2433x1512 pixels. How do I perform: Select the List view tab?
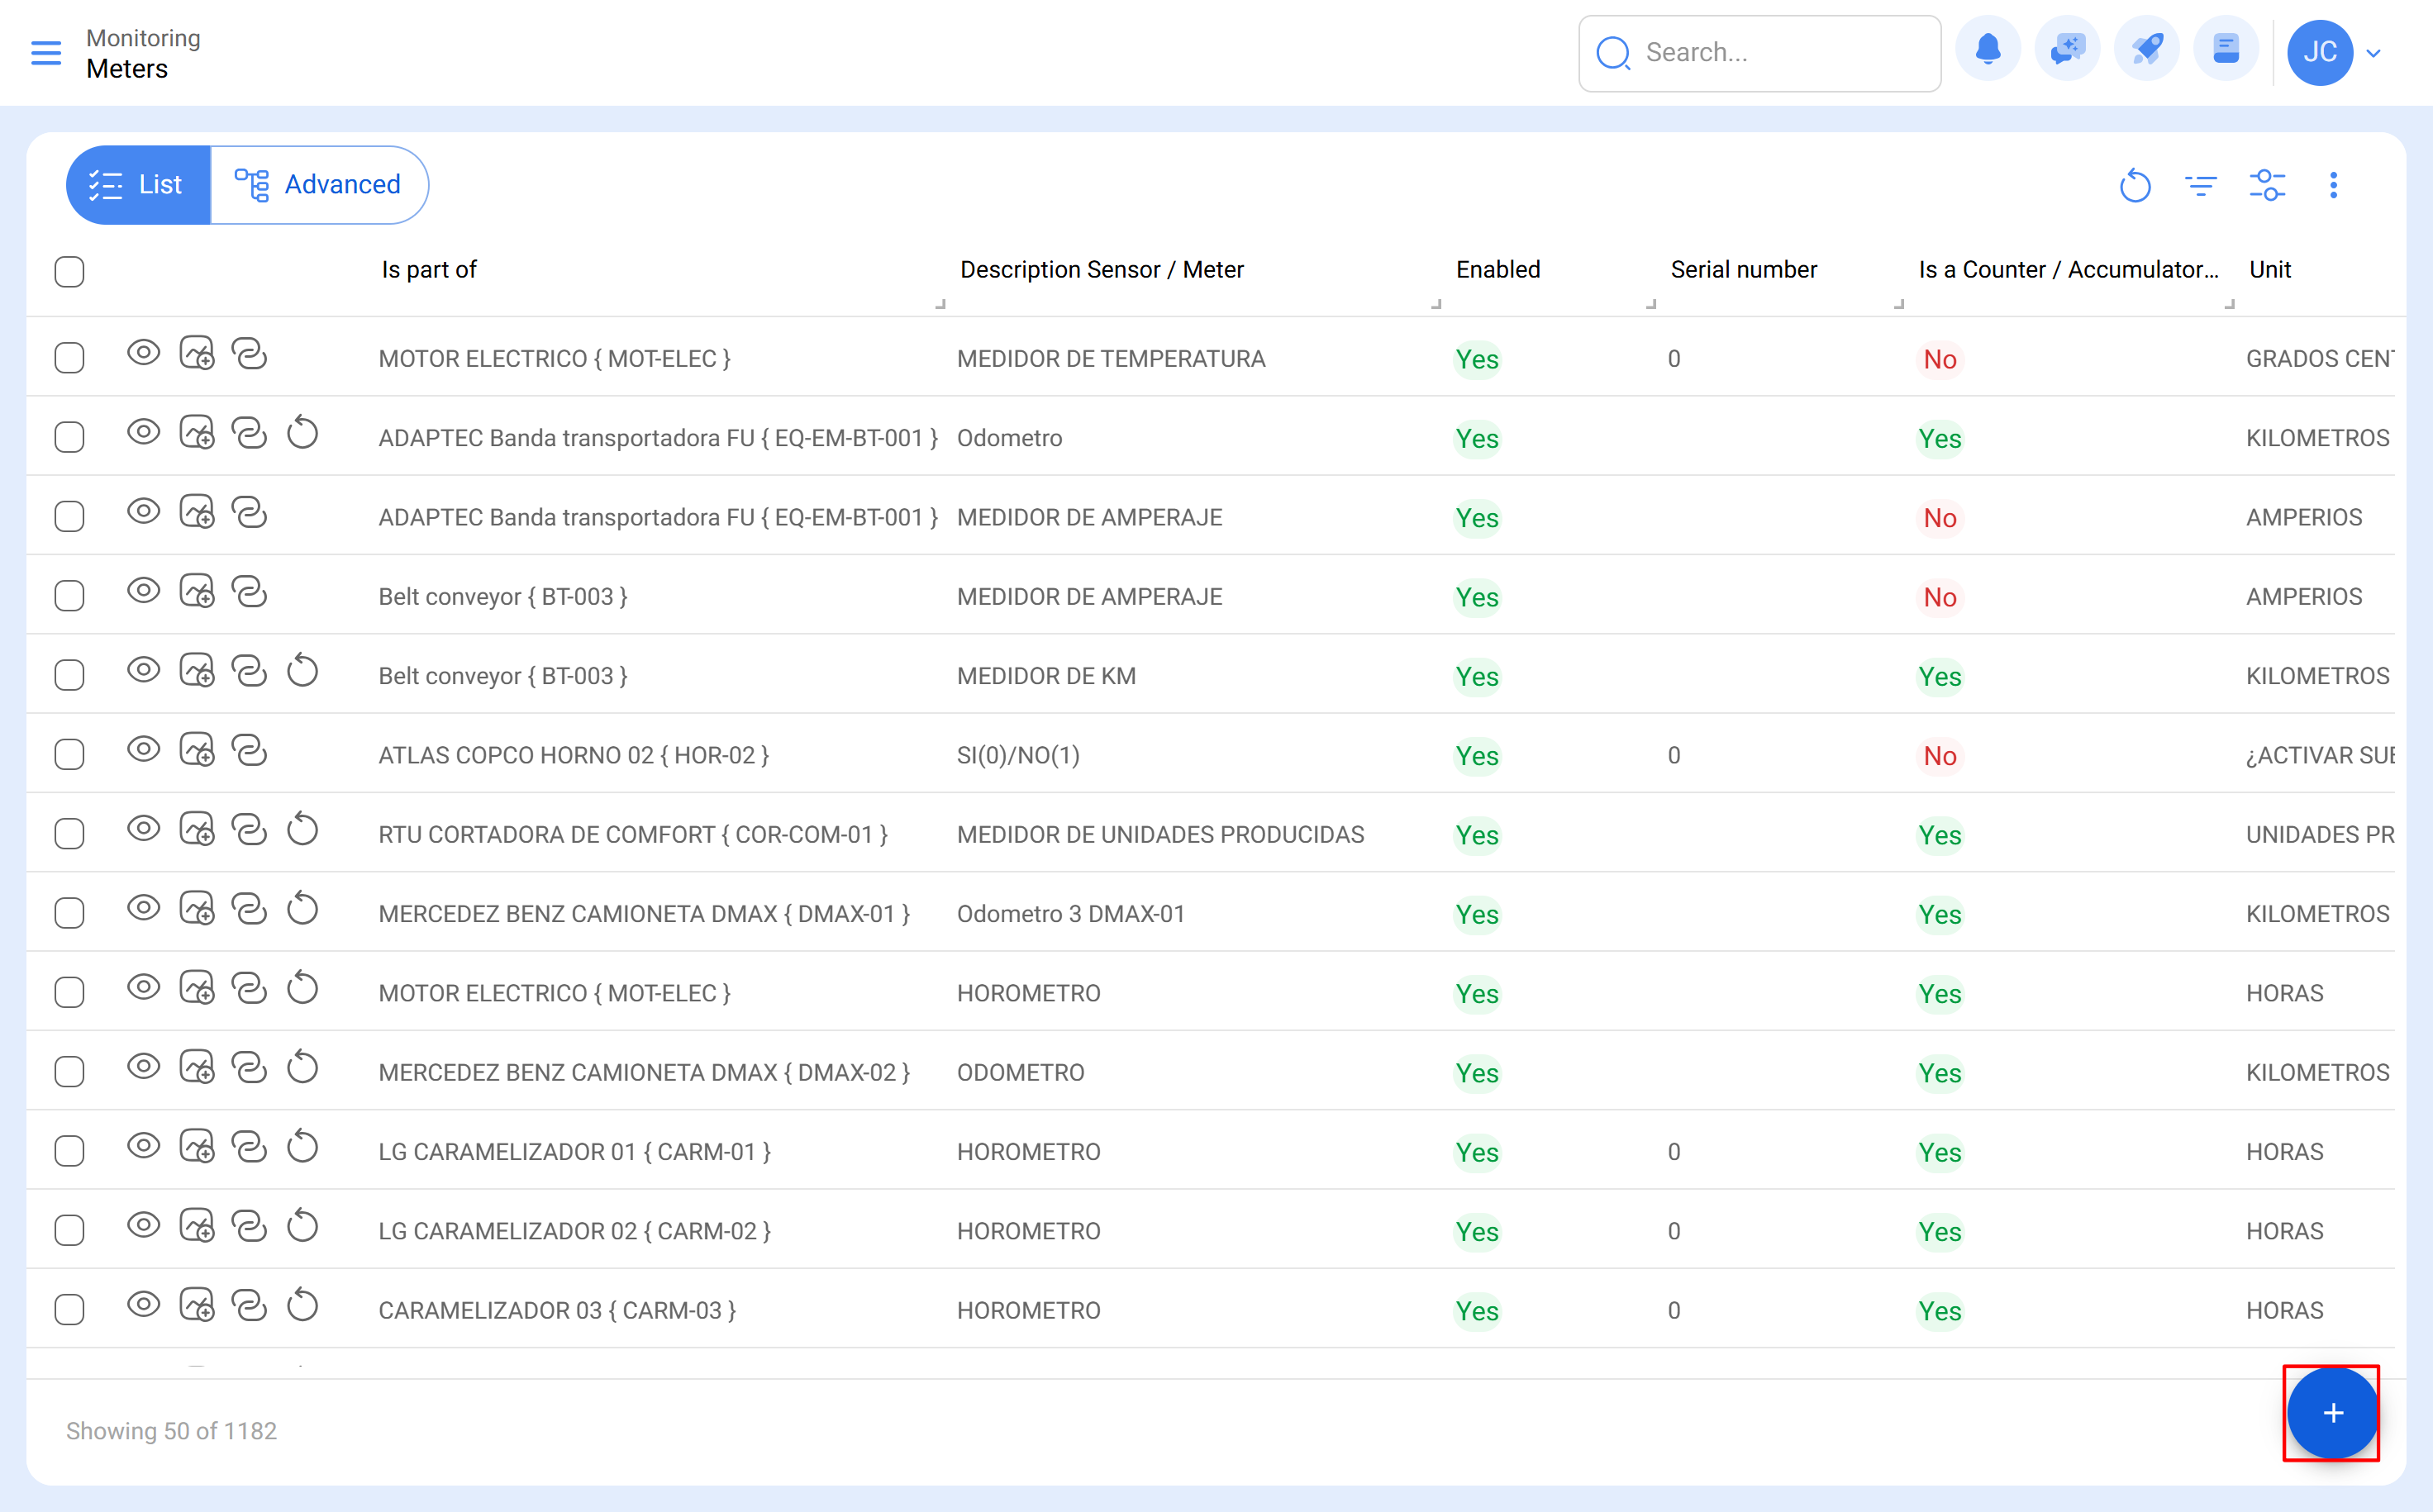139,184
